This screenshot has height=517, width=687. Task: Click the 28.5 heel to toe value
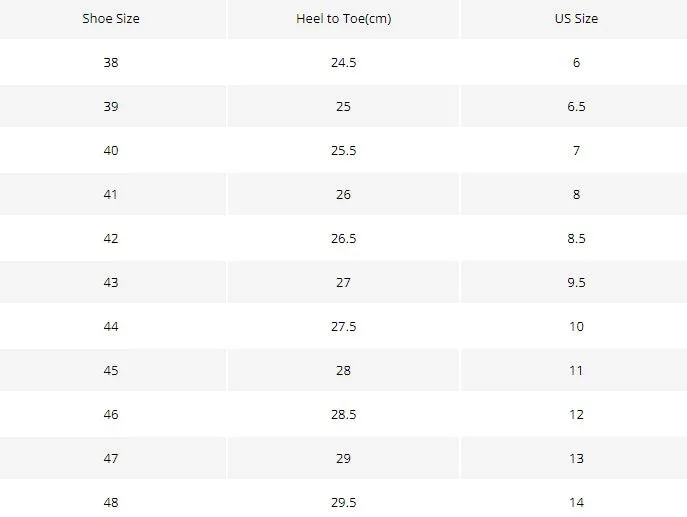click(x=344, y=414)
